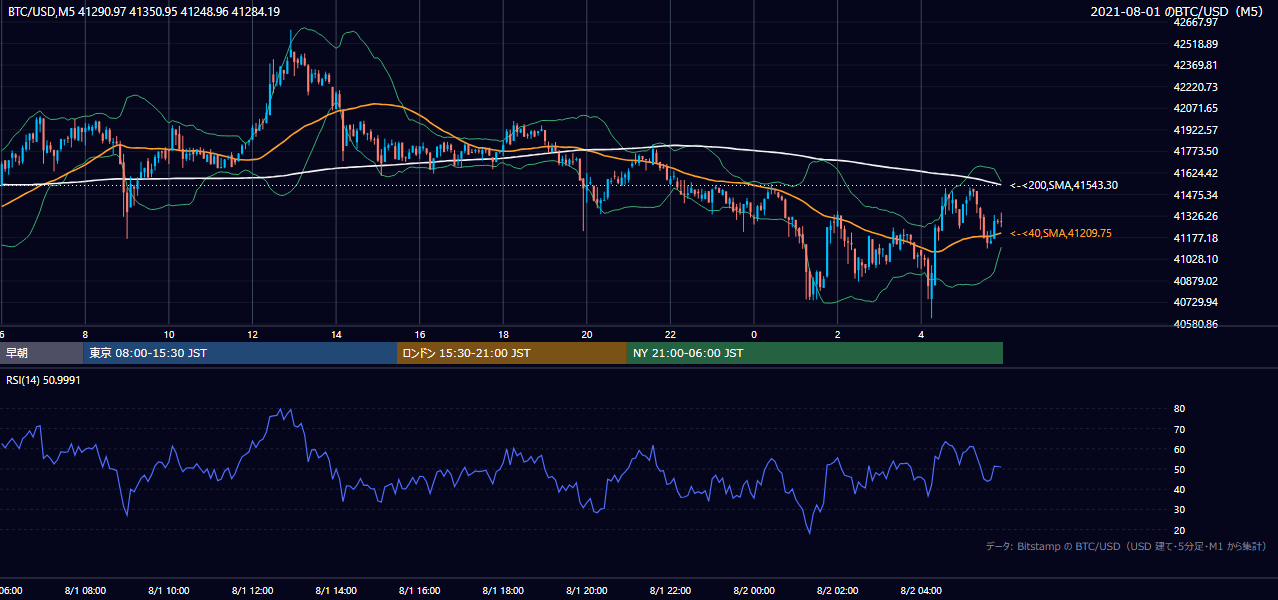Click price axis value 42518.89
1278x600 pixels.
coord(1197,44)
